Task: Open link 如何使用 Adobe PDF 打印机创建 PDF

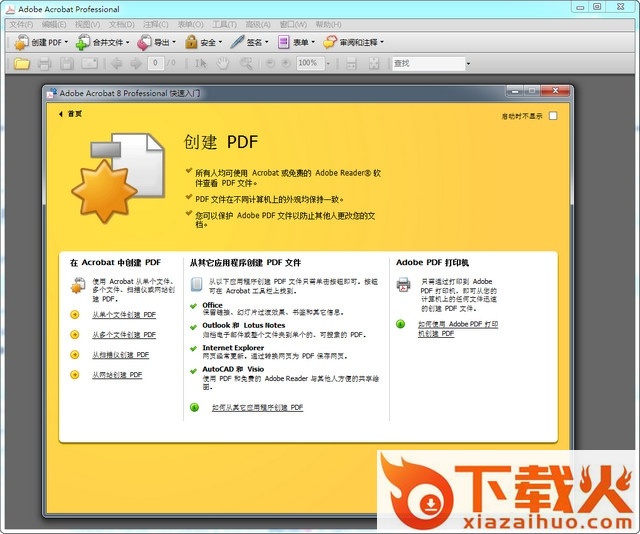Action: pos(458,329)
